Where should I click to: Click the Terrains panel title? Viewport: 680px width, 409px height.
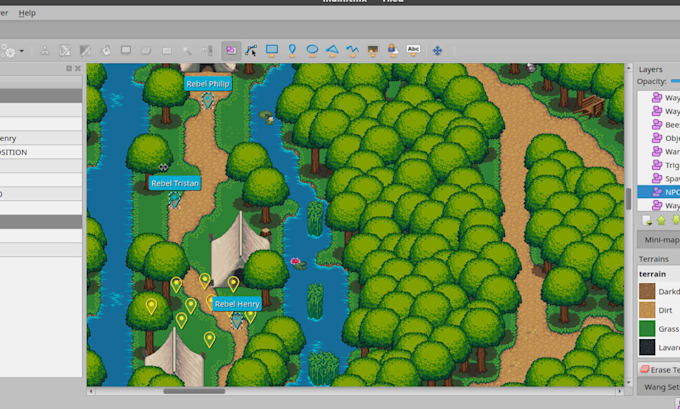[654, 259]
